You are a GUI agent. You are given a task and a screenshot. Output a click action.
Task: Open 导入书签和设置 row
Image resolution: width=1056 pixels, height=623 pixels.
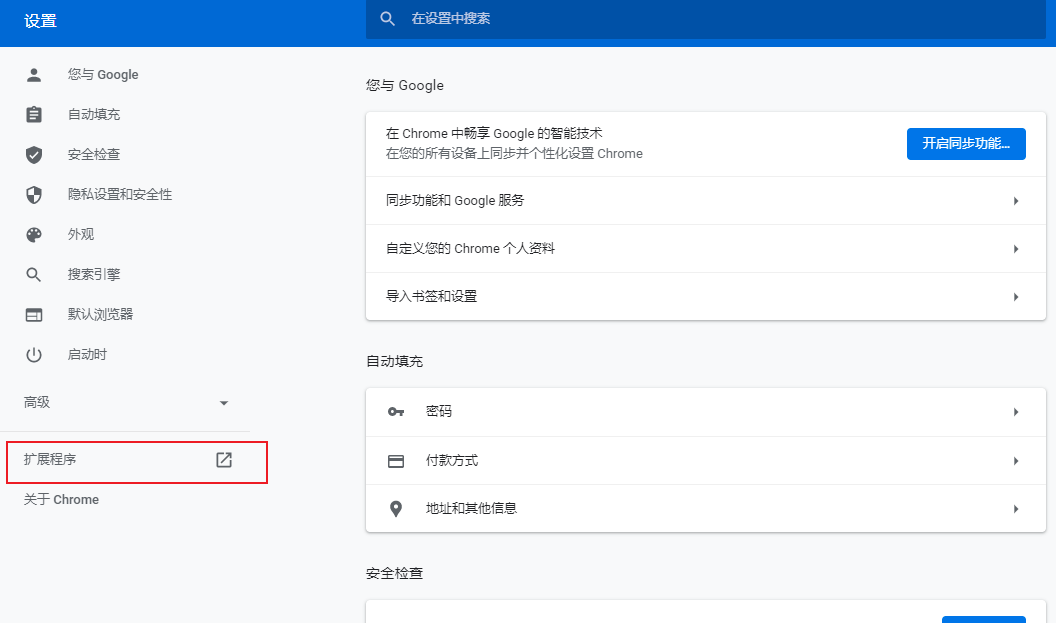[705, 297]
